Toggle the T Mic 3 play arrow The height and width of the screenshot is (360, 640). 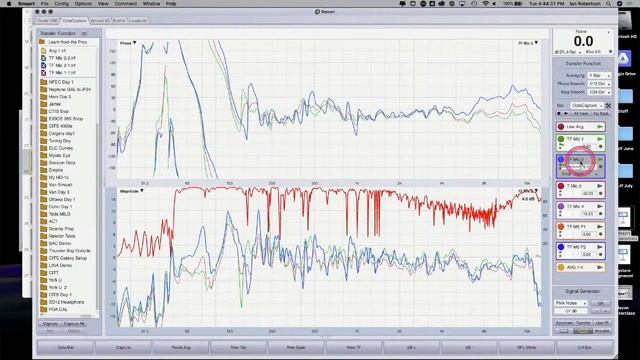pyautogui.click(x=600, y=186)
